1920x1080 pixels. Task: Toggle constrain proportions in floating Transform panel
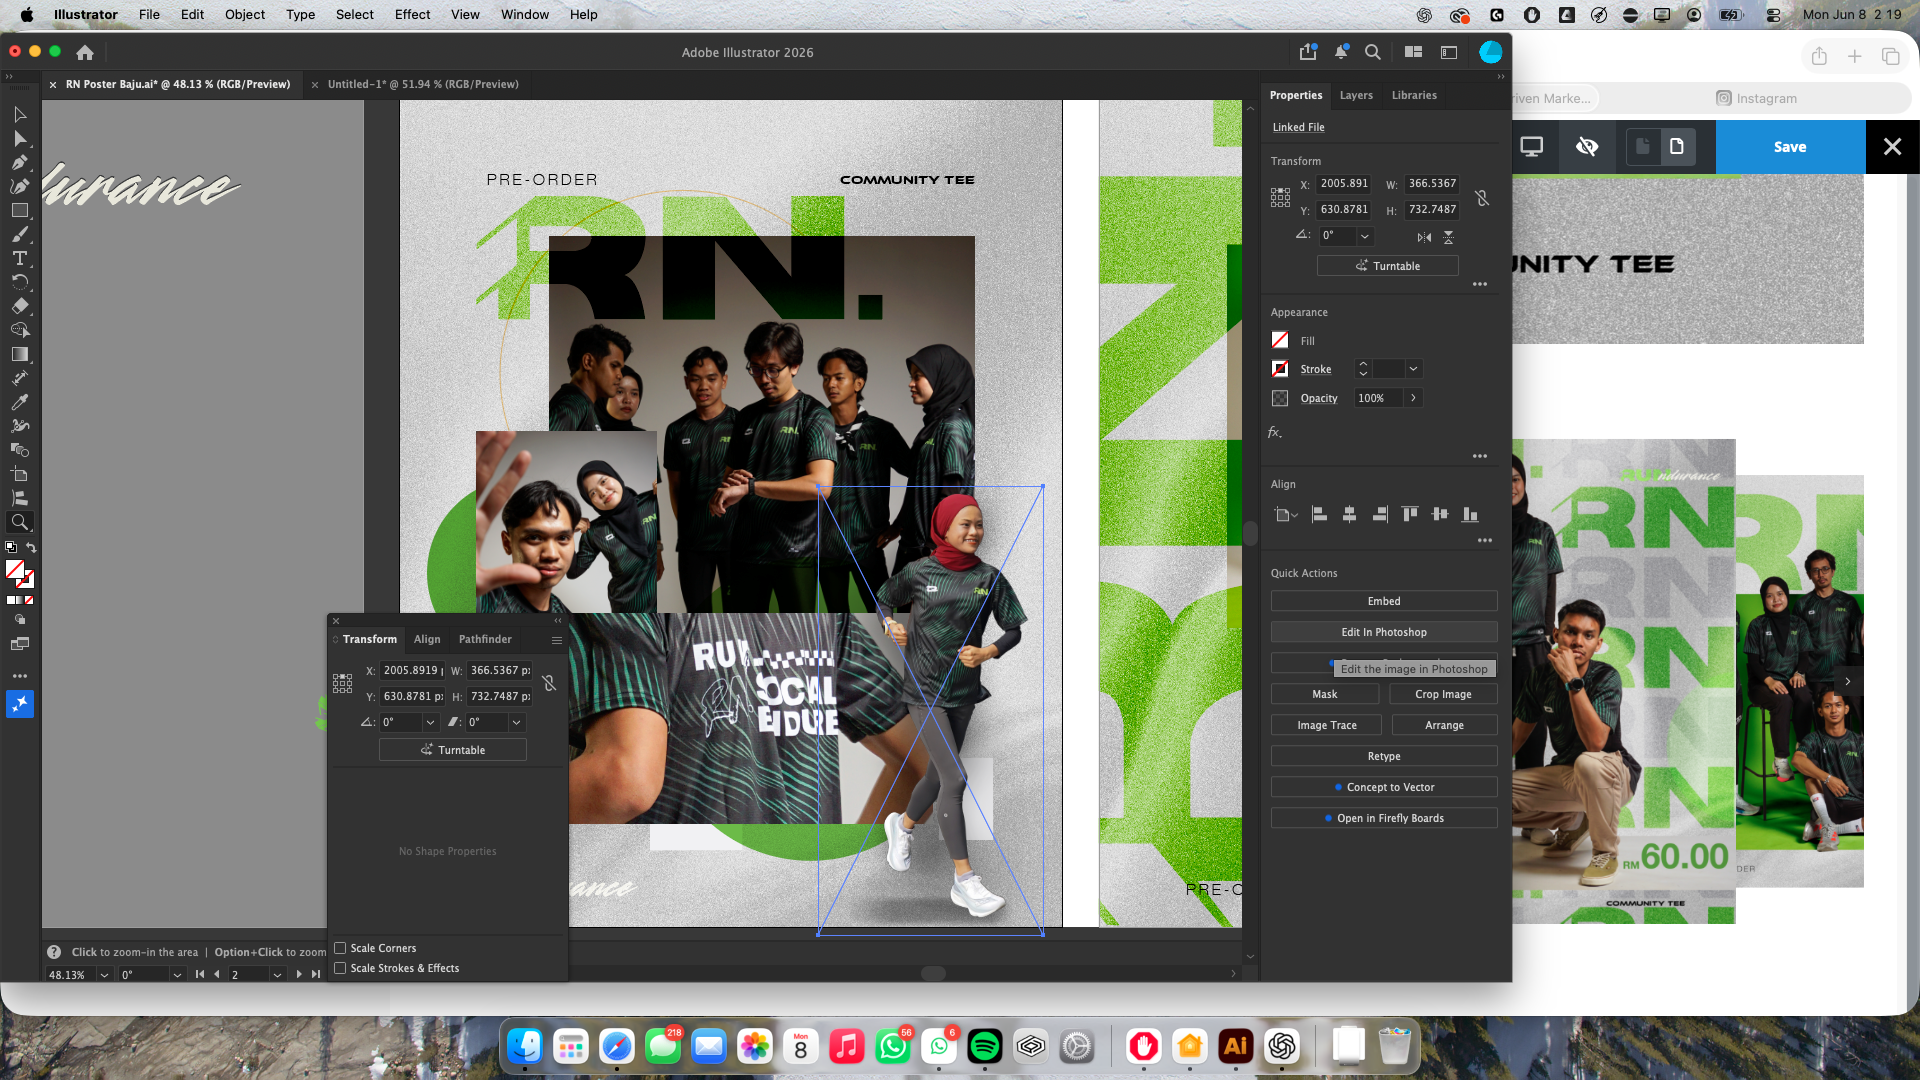click(549, 683)
